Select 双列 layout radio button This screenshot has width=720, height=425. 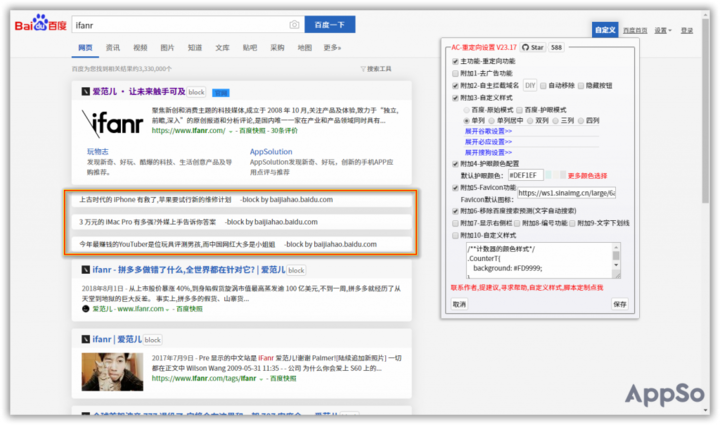[530, 121]
